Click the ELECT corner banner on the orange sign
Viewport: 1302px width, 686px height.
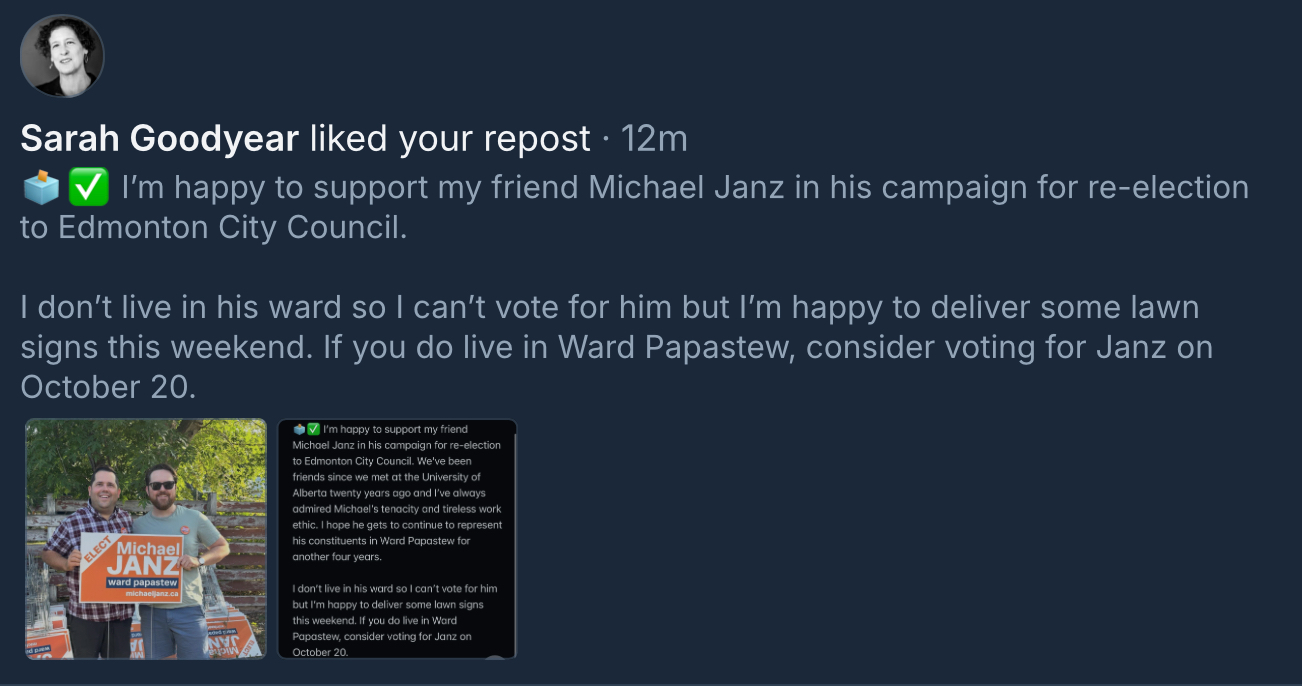[100, 550]
